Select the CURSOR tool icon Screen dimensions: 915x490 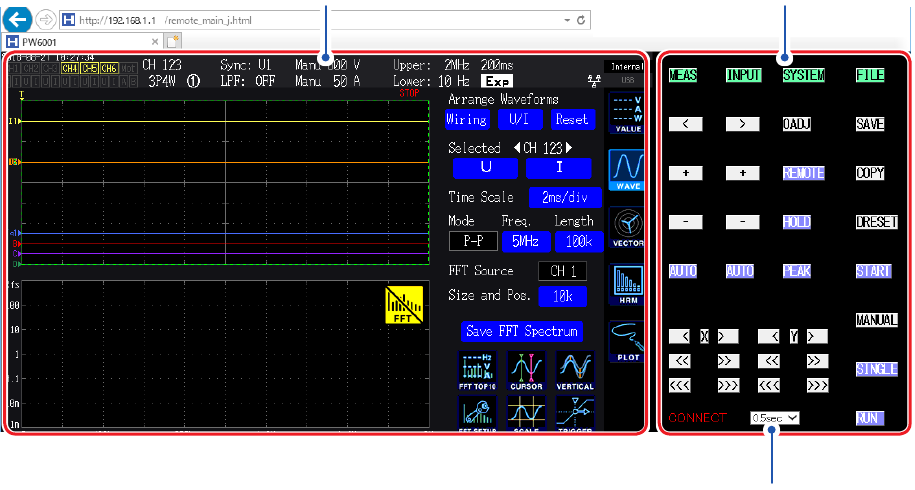tap(526, 371)
